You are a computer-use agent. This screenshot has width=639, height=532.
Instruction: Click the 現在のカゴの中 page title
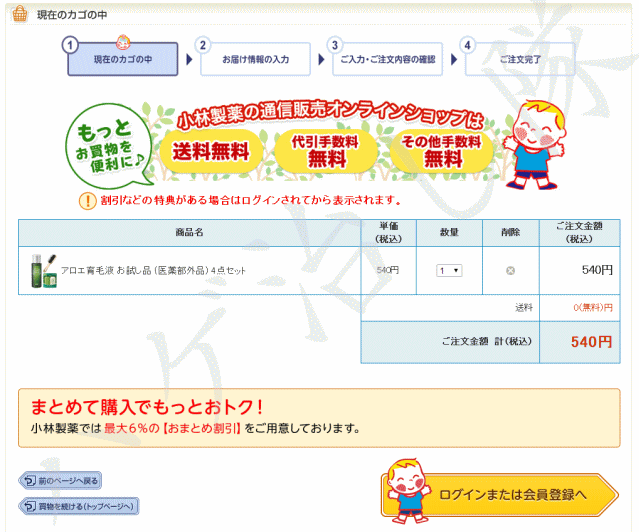coord(72,15)
